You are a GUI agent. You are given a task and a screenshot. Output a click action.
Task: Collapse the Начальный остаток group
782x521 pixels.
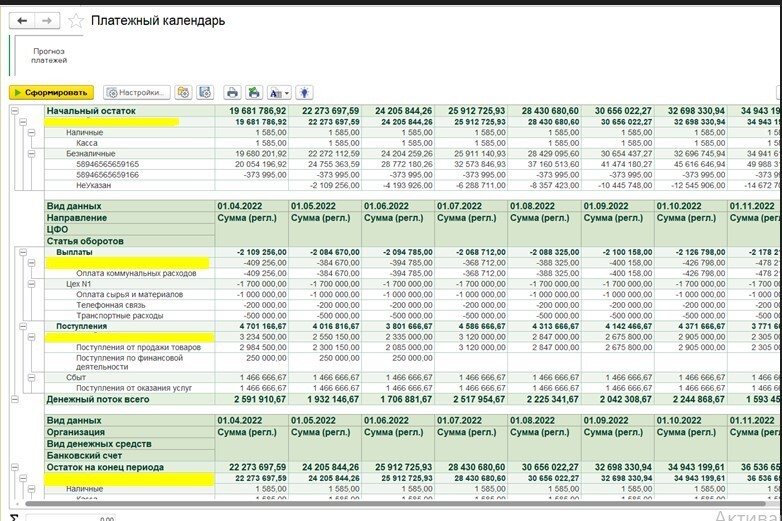17,111
